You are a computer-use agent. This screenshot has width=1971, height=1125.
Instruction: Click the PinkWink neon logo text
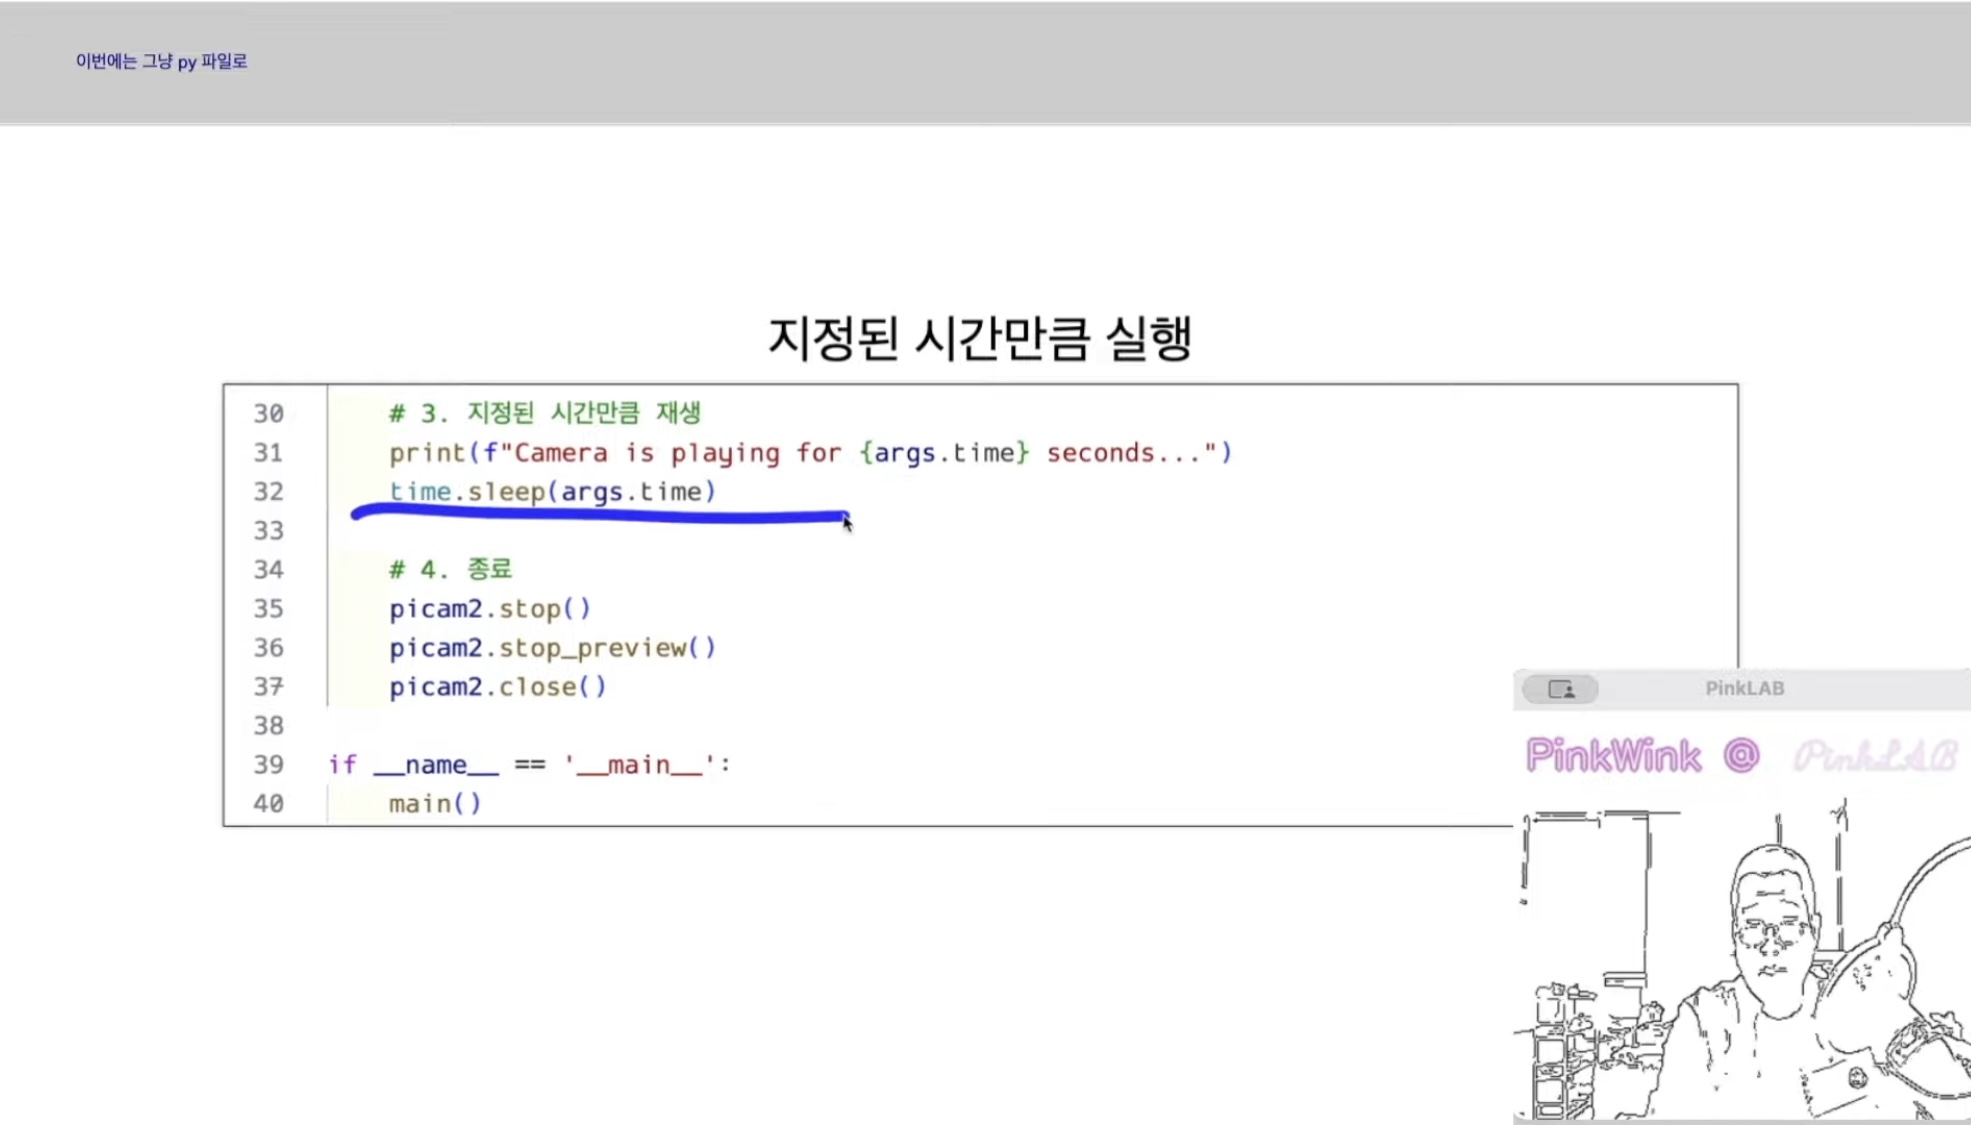coord(1613,756)
